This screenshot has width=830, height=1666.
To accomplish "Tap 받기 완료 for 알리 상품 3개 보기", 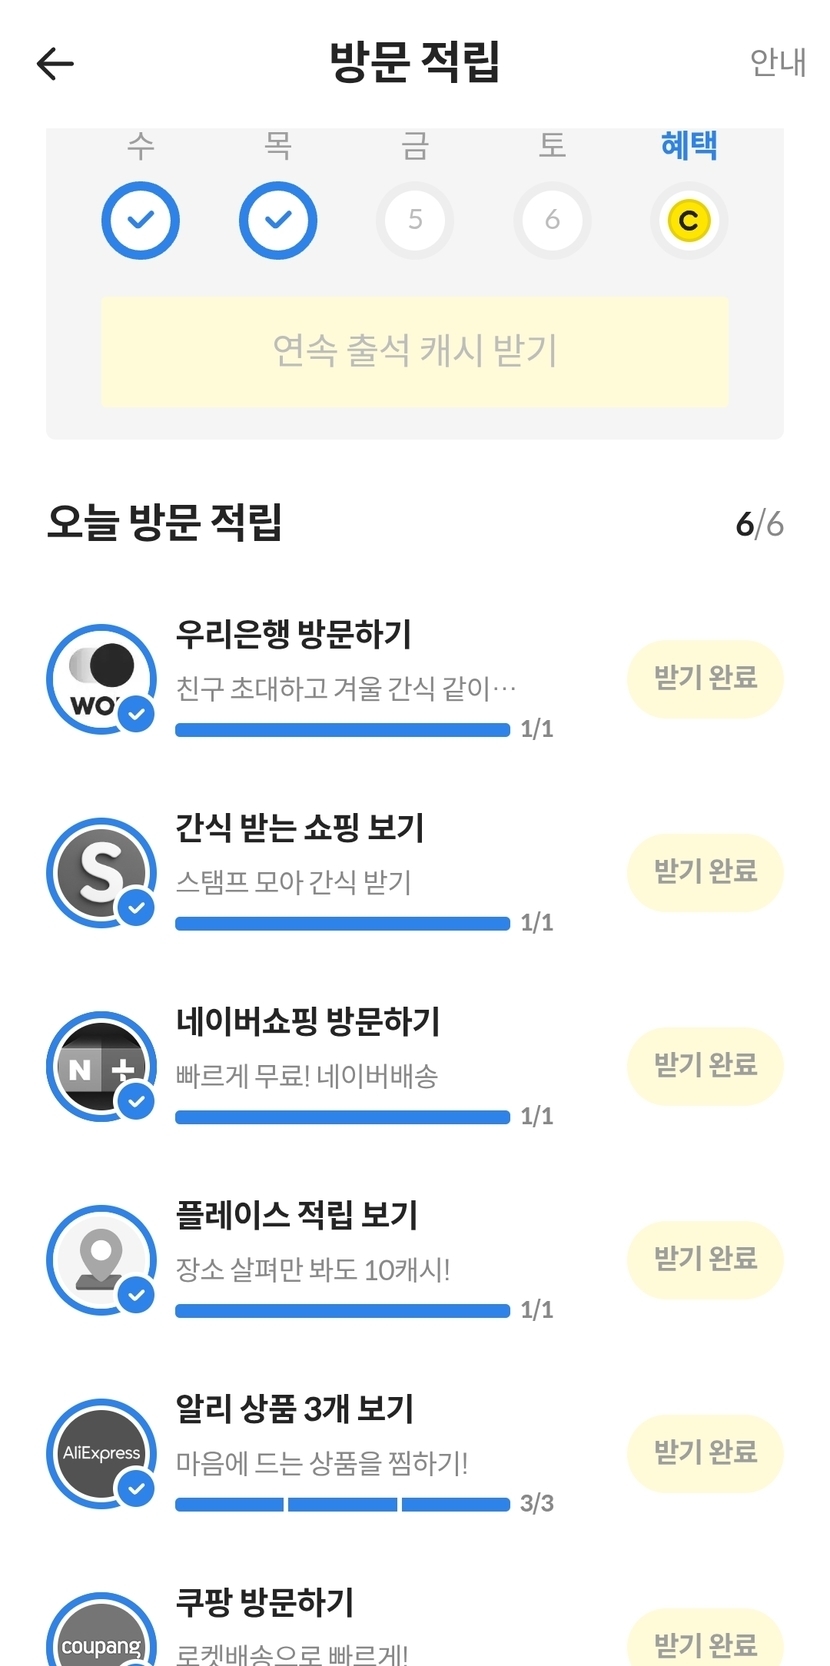I will click(705, 1453).
